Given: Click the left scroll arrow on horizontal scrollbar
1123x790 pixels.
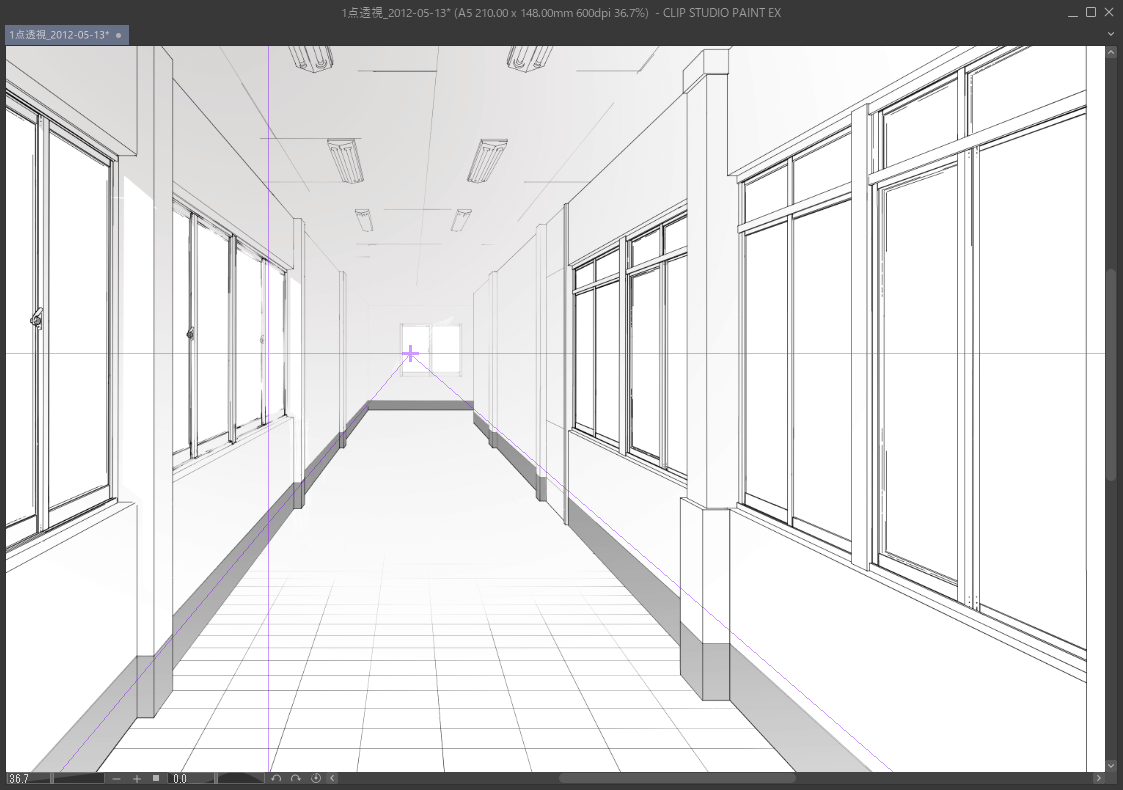Looking at the screenshot, I should 332,778.
